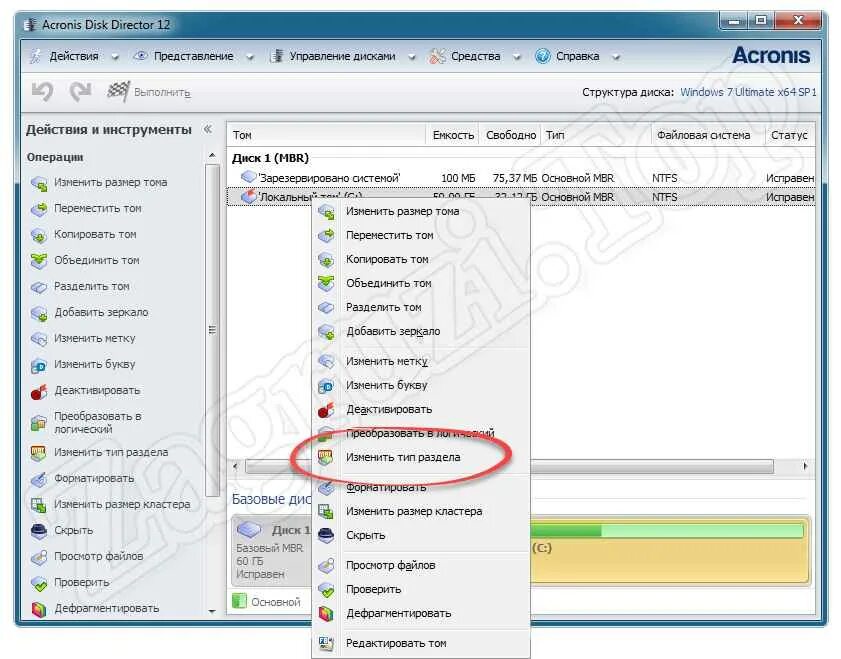Click sidebar icon for Изменить метку
841x659 pixels.
pos(39,339)
